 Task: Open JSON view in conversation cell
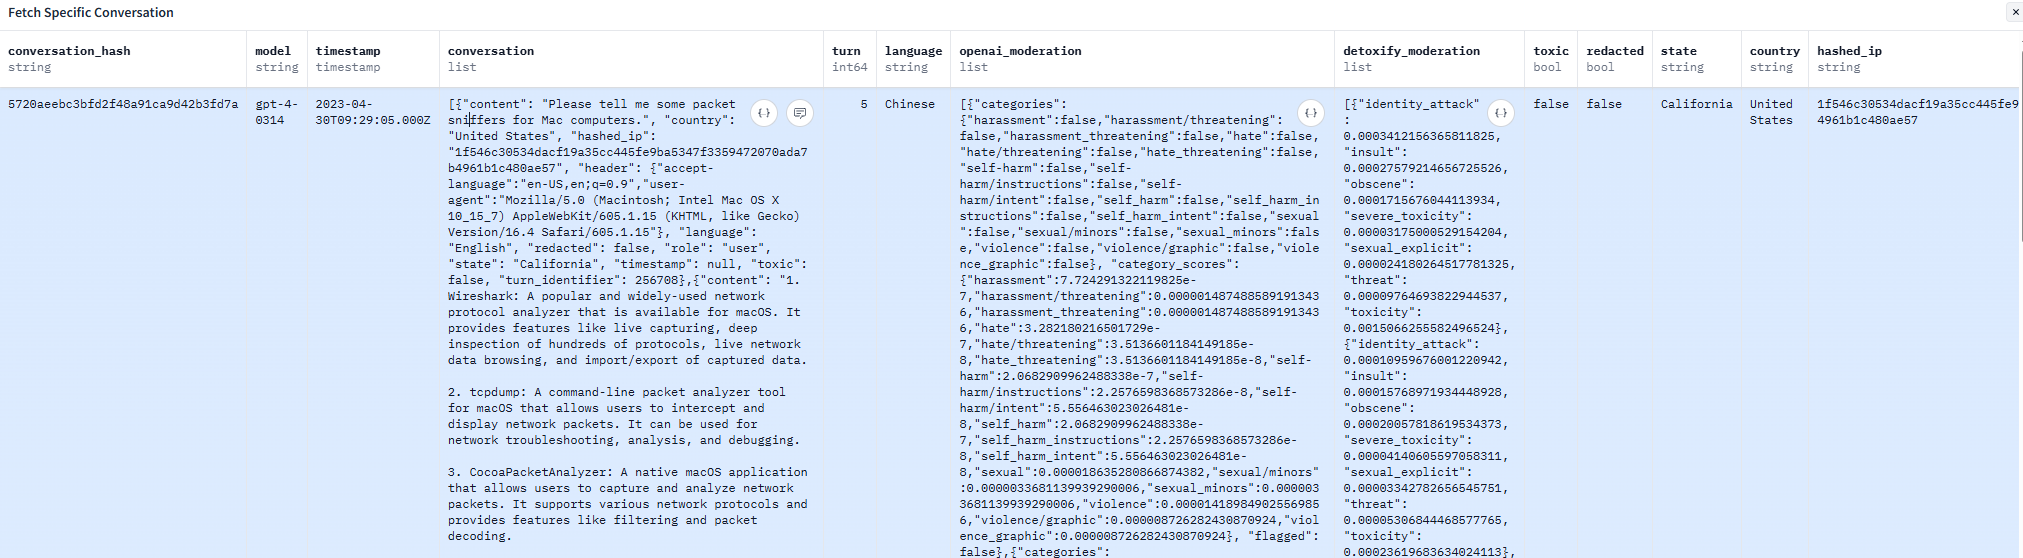(x=764, y=113)
